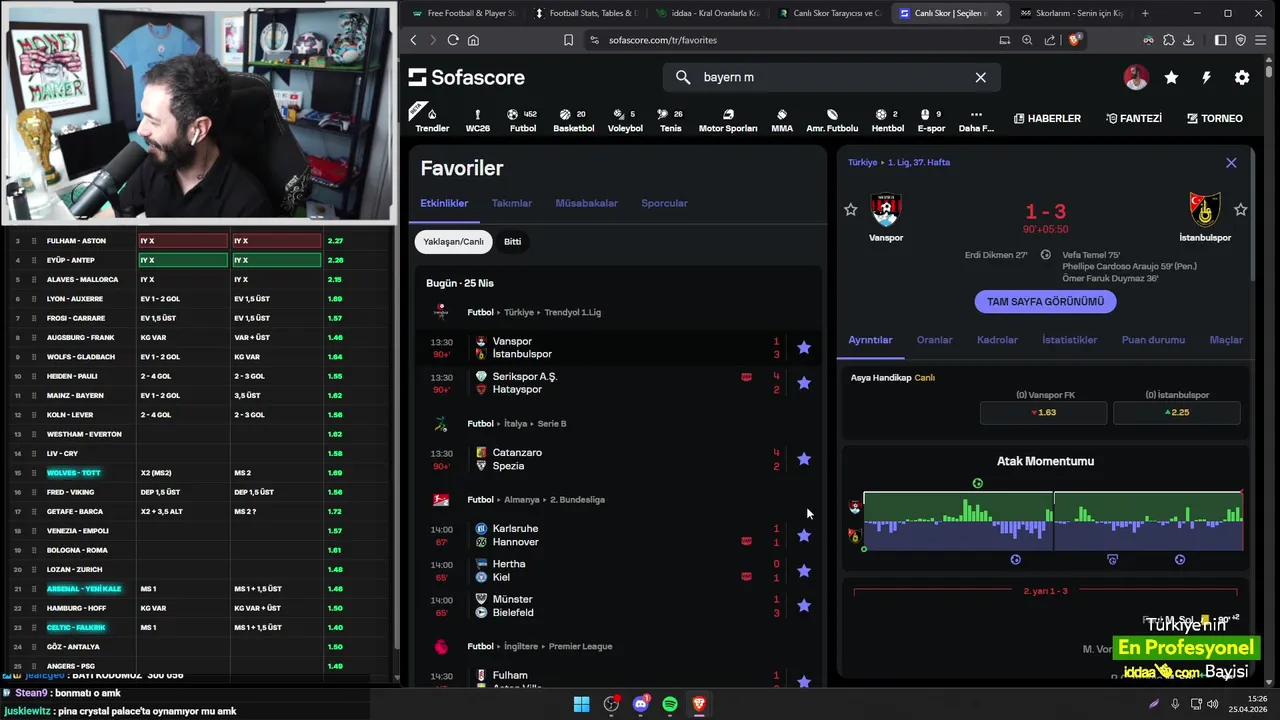Open the browser hamburger menu
Viewport: 1280px width, 720px height.
1261,40
